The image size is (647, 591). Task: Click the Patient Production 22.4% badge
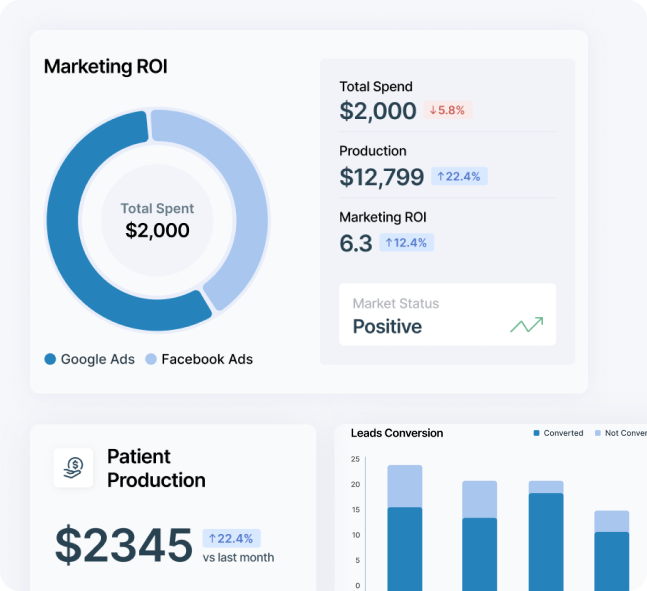[231, 538]
